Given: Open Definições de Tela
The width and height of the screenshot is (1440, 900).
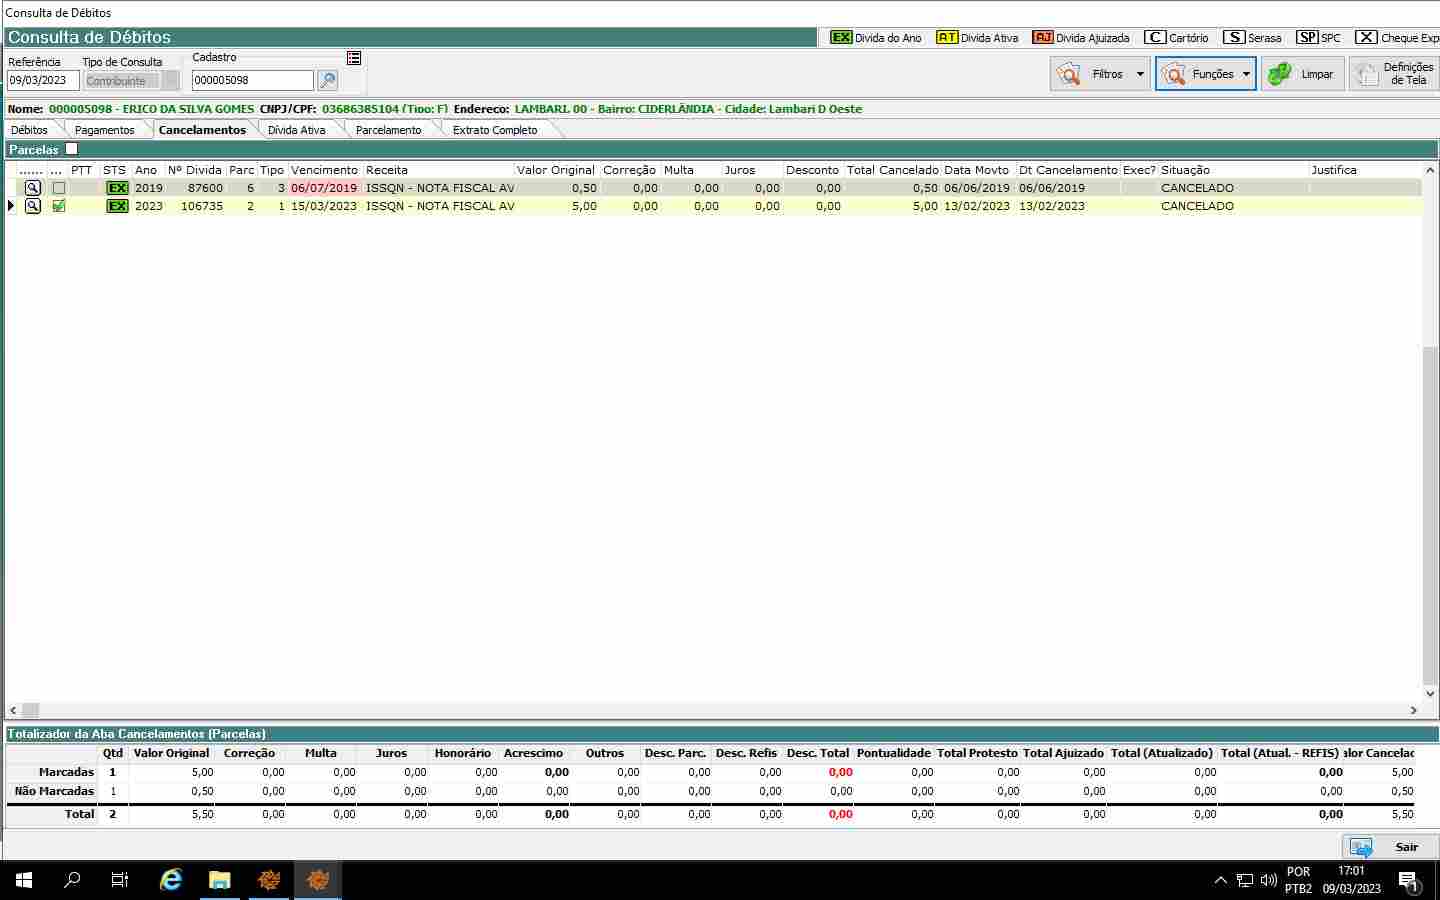Looking at the screenshot, I should [1394, 74].
